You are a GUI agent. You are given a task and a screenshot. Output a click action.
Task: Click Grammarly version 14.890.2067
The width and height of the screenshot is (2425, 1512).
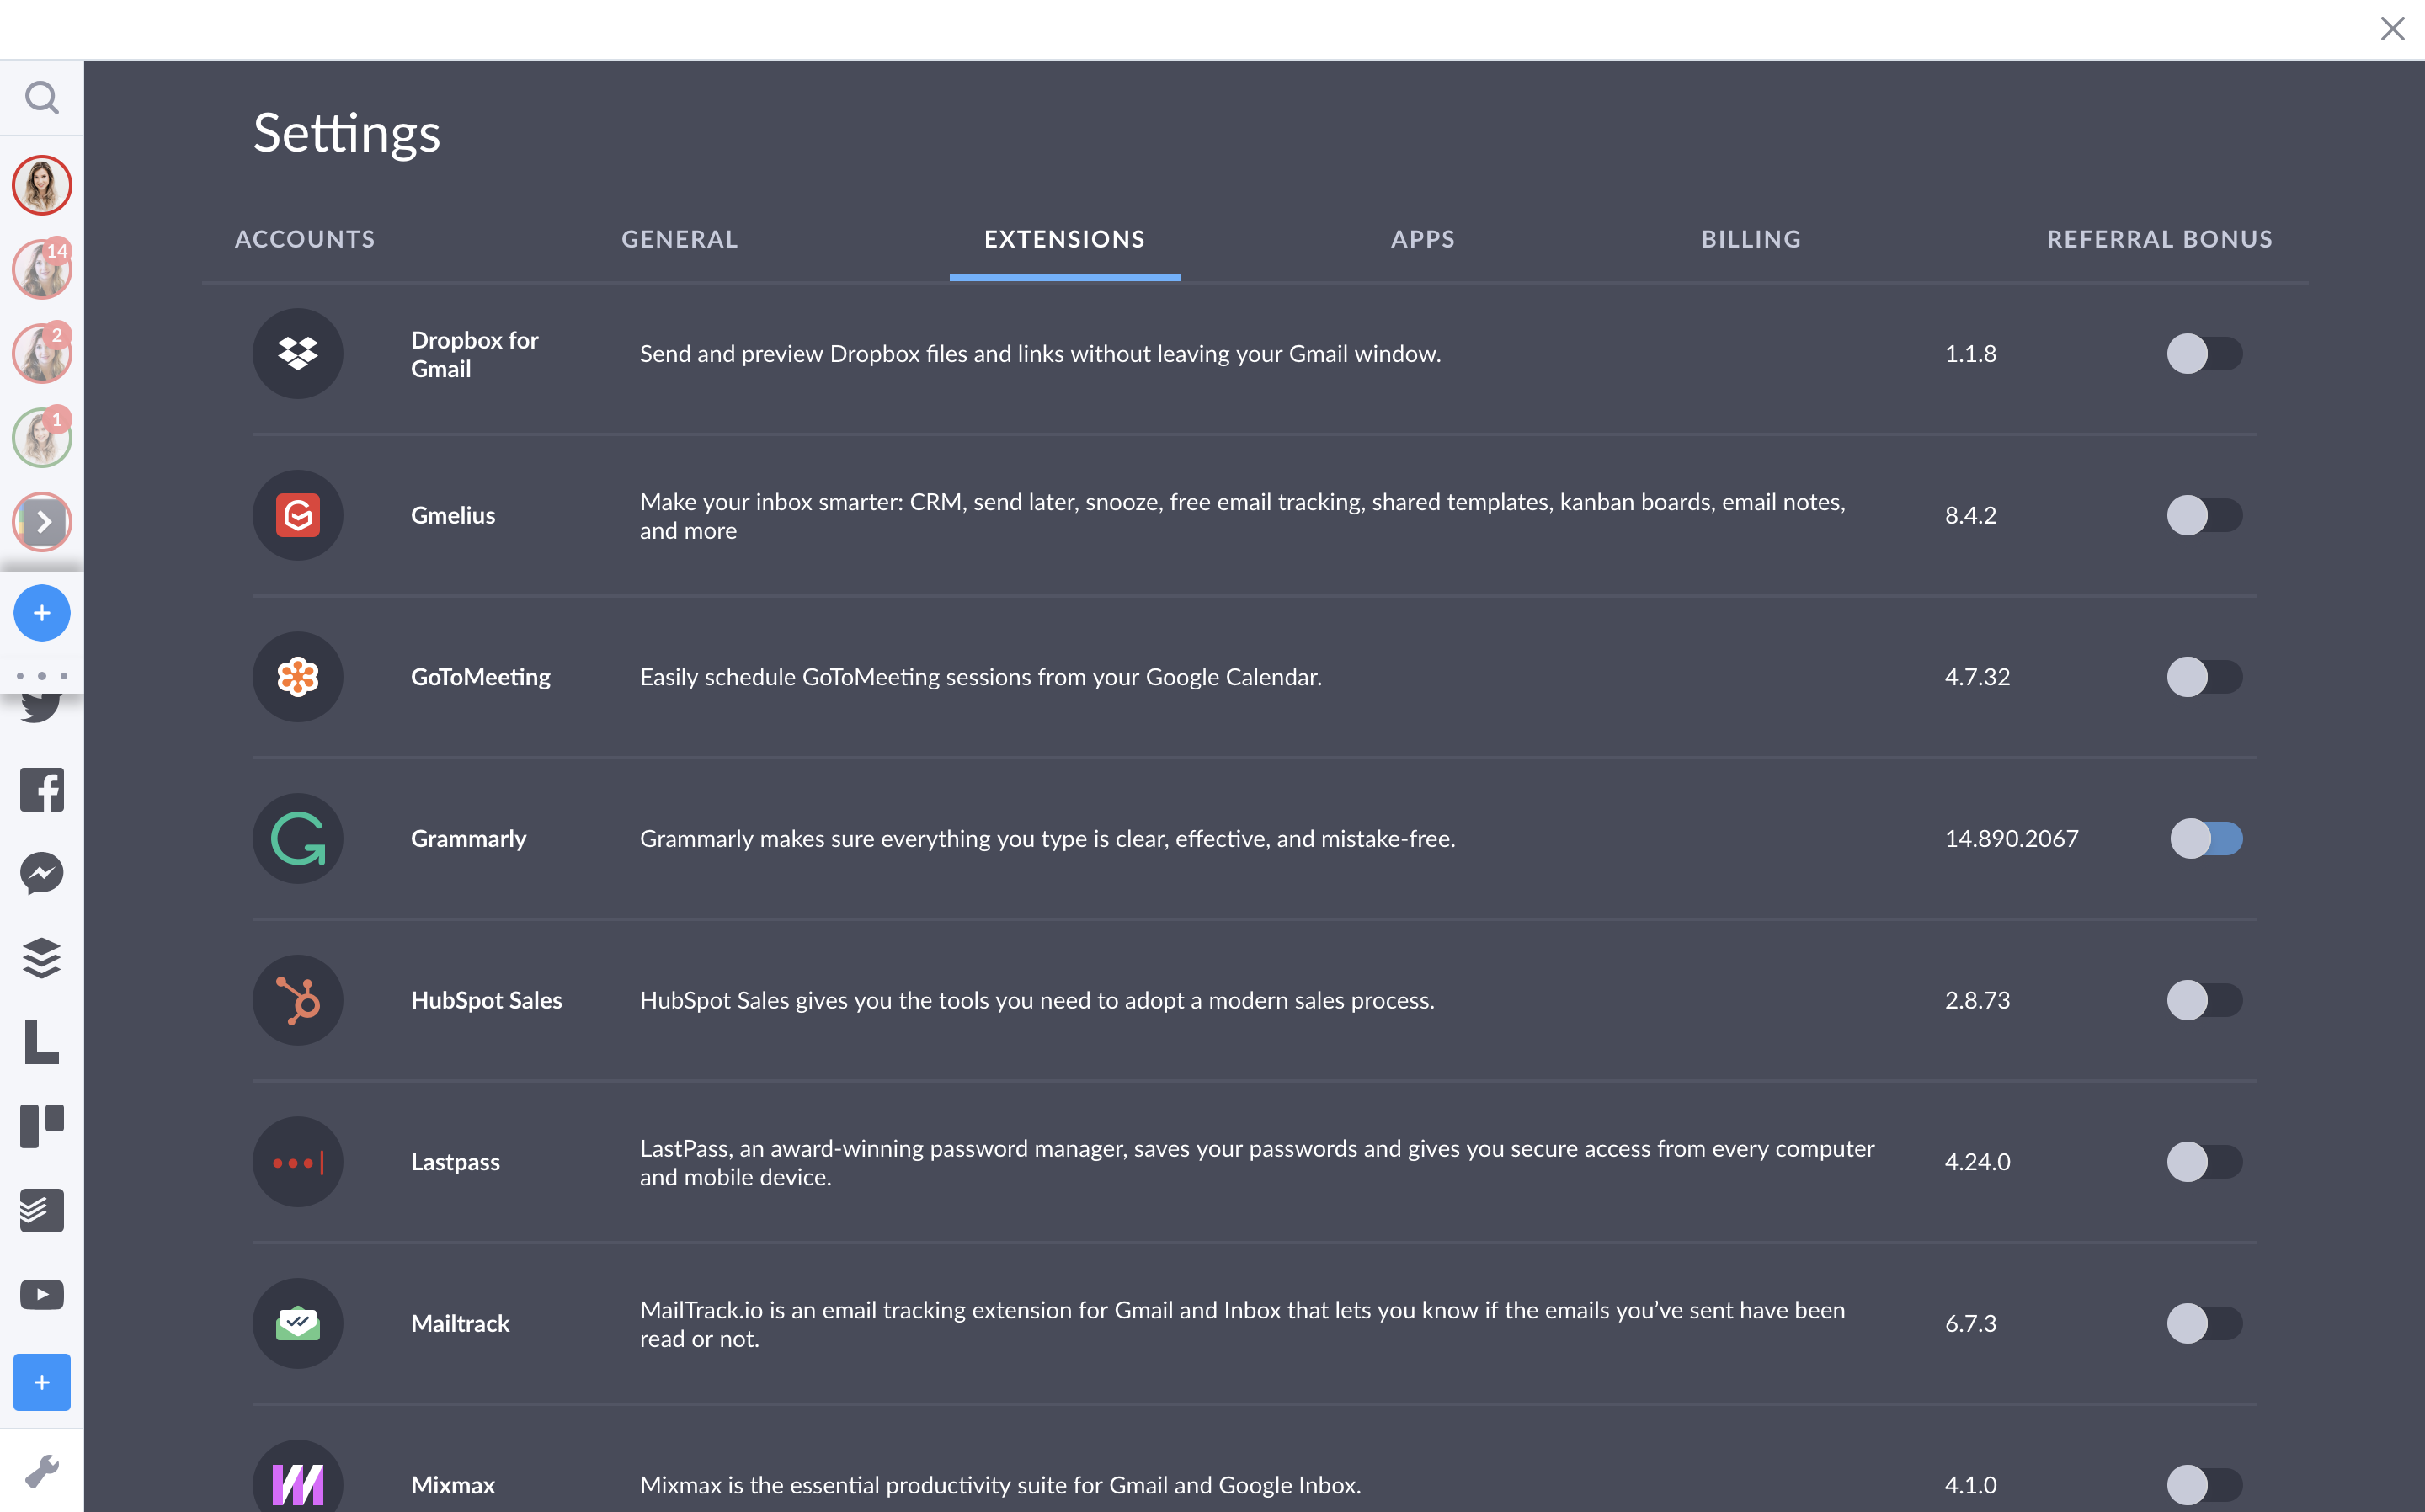pyautogui.click(x=2011, y=838)
